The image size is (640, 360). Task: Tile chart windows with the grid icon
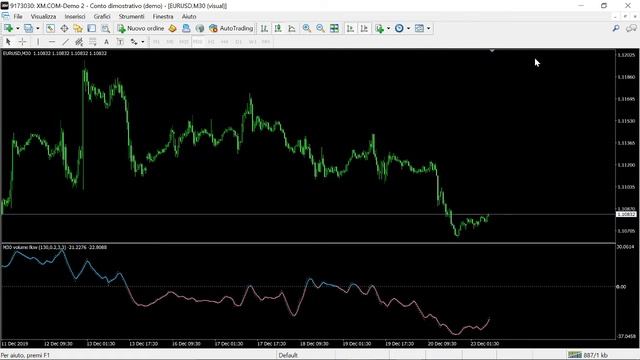tap(334, 28)
